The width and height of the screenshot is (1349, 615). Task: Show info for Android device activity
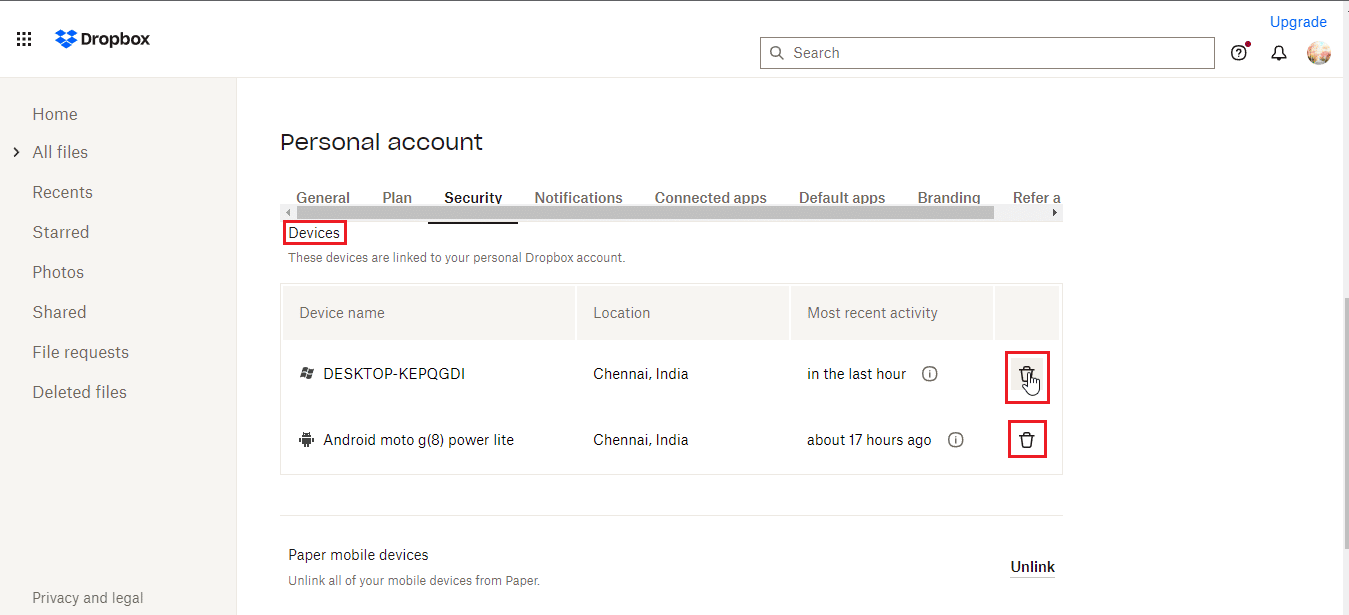[955, 440]
